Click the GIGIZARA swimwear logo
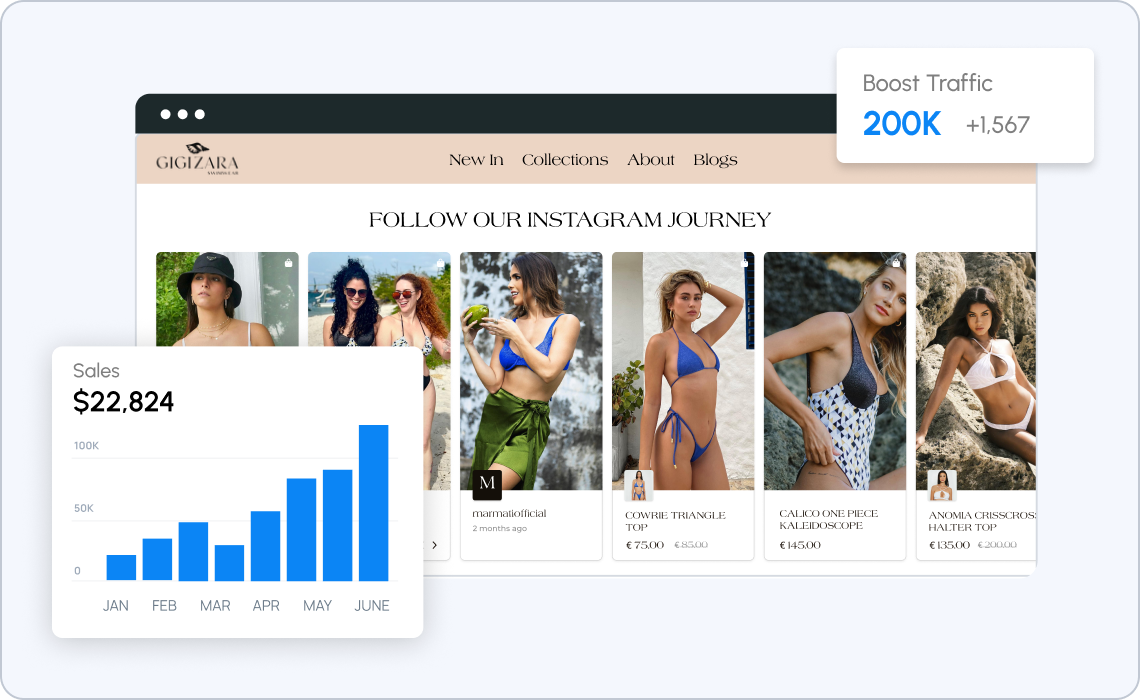The width and height of the screenshot is (1140, 700). tap(197, 159)
